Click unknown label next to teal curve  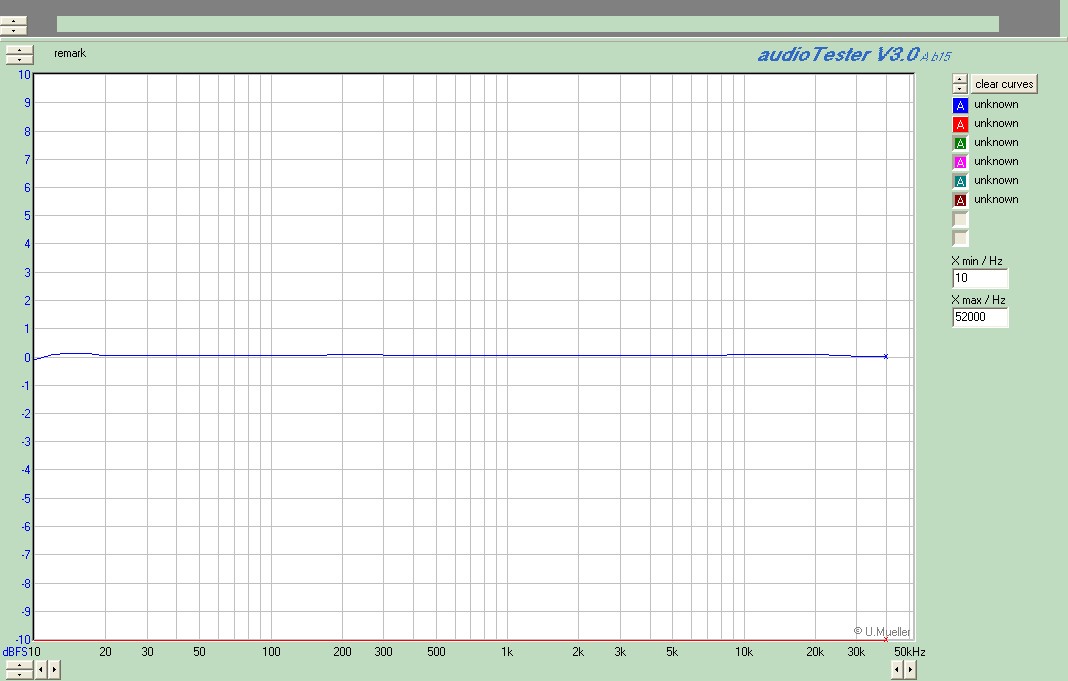(x=996, y=180)
